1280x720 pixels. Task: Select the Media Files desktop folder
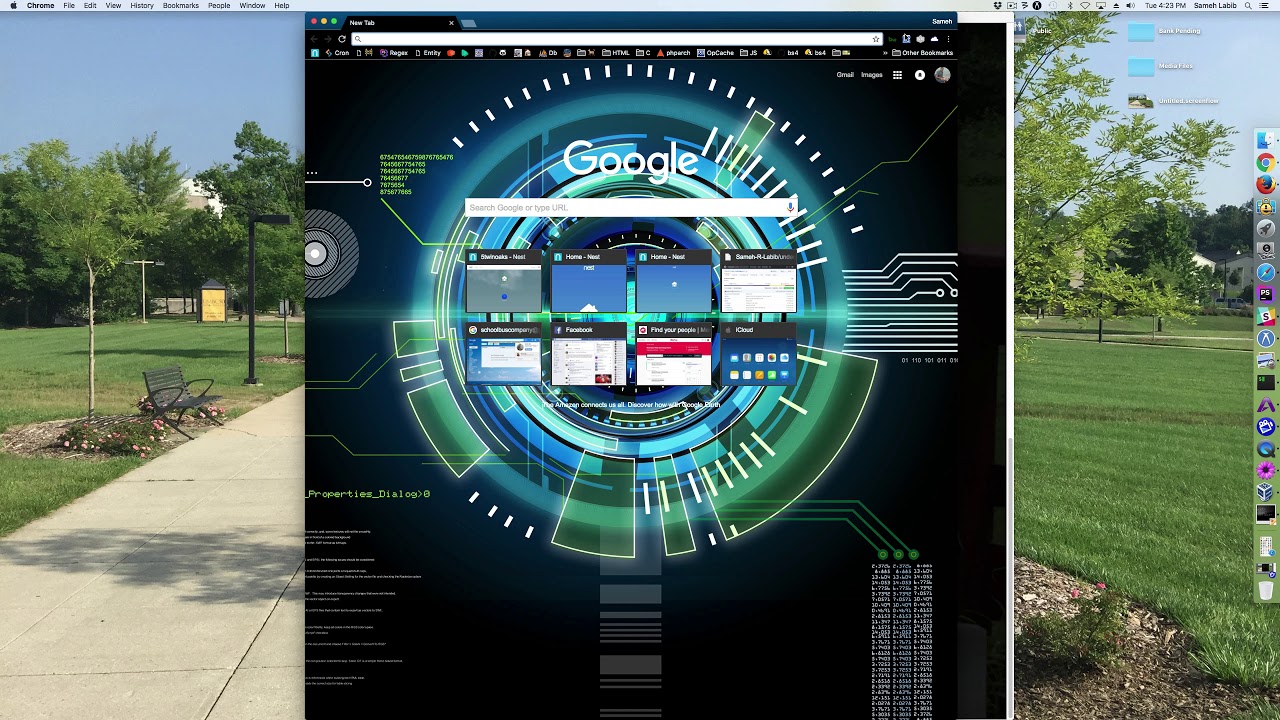tap(1161, 67)
